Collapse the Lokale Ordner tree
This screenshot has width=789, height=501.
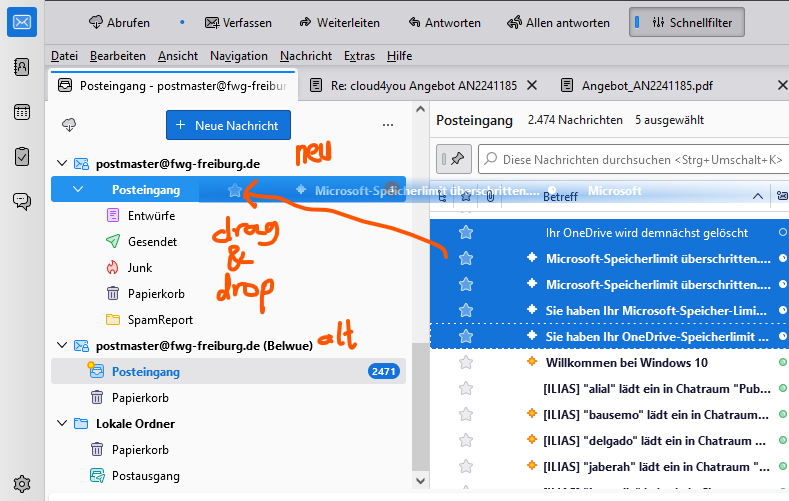63,424
